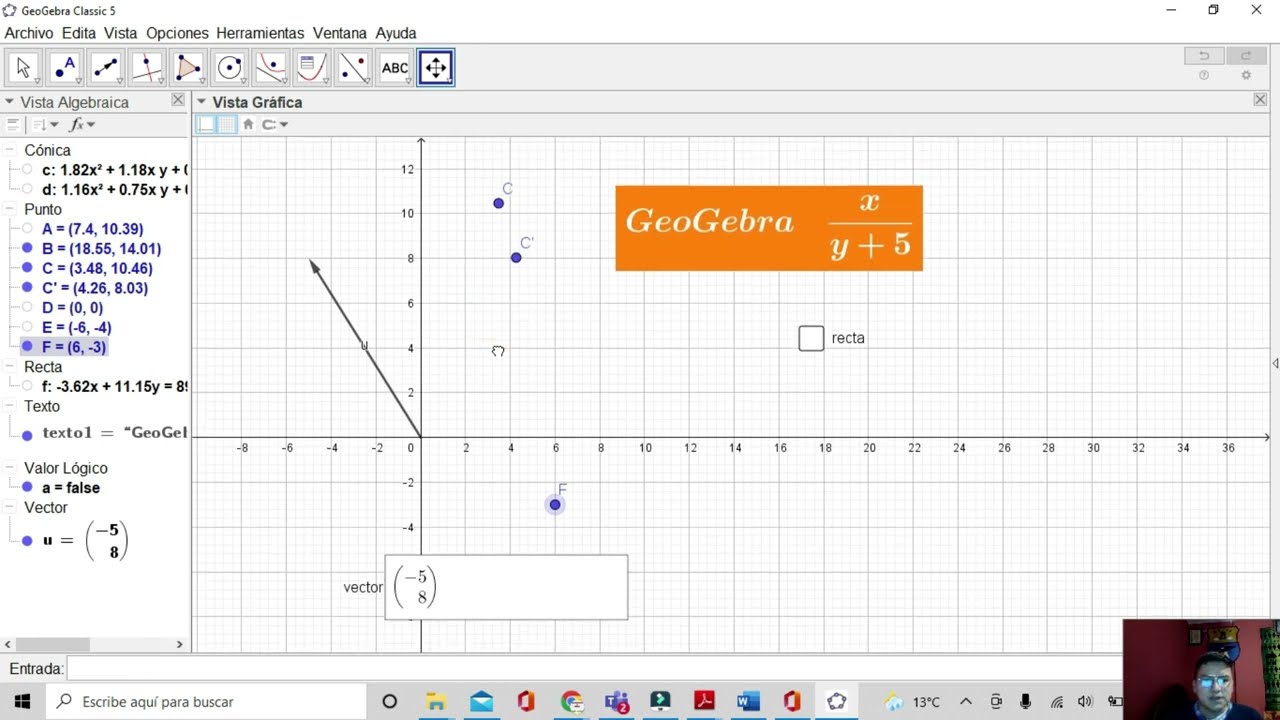Image resolution: width=1280 pixels, height=720 pixels.
Task: Click the Undo arrow button
Action: pos(1204,56)
